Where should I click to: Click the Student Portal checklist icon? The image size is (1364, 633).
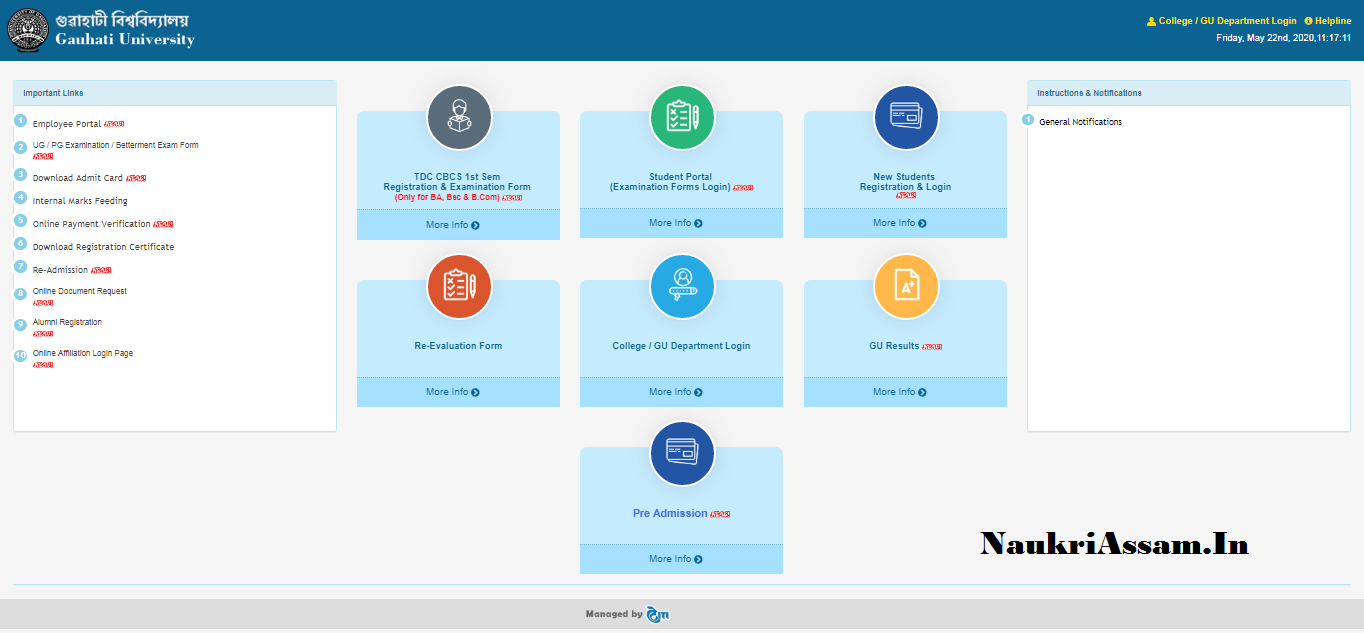tap(683, 118)
